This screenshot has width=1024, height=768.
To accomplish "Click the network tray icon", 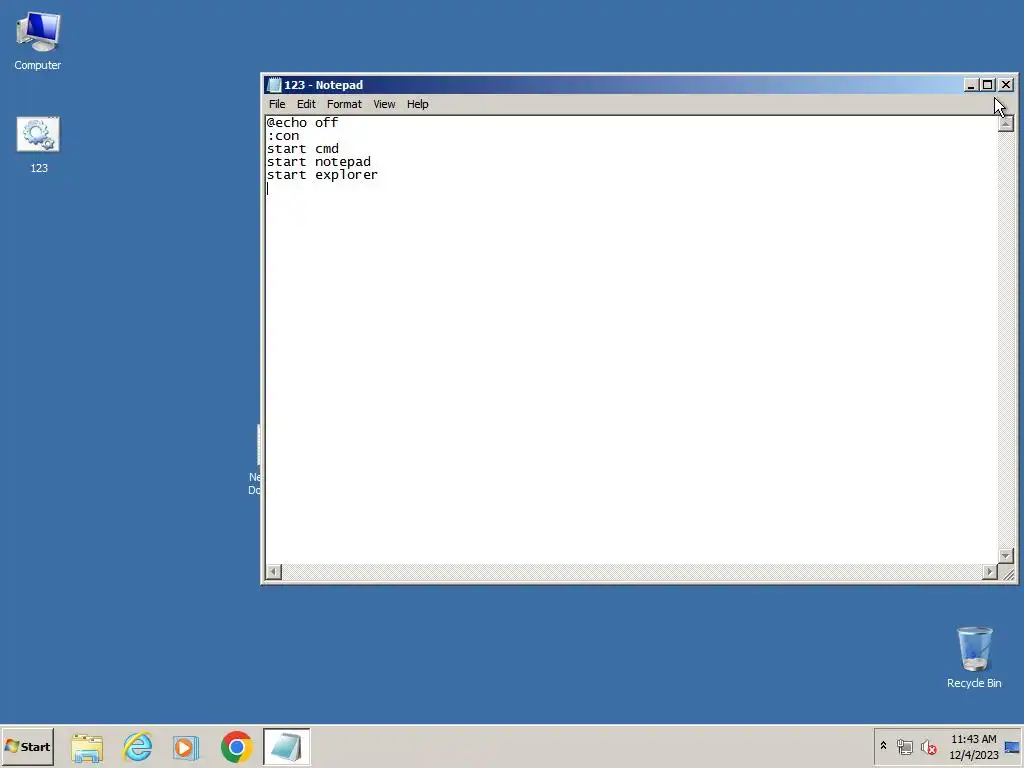I will [904, 746].
